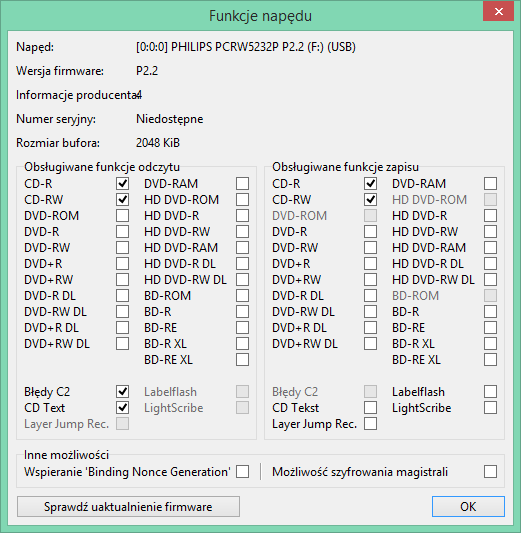521x533 pixels.
Task: Toggle HD DVD-ROM checkbox in read functions
Action: [242, 200]
